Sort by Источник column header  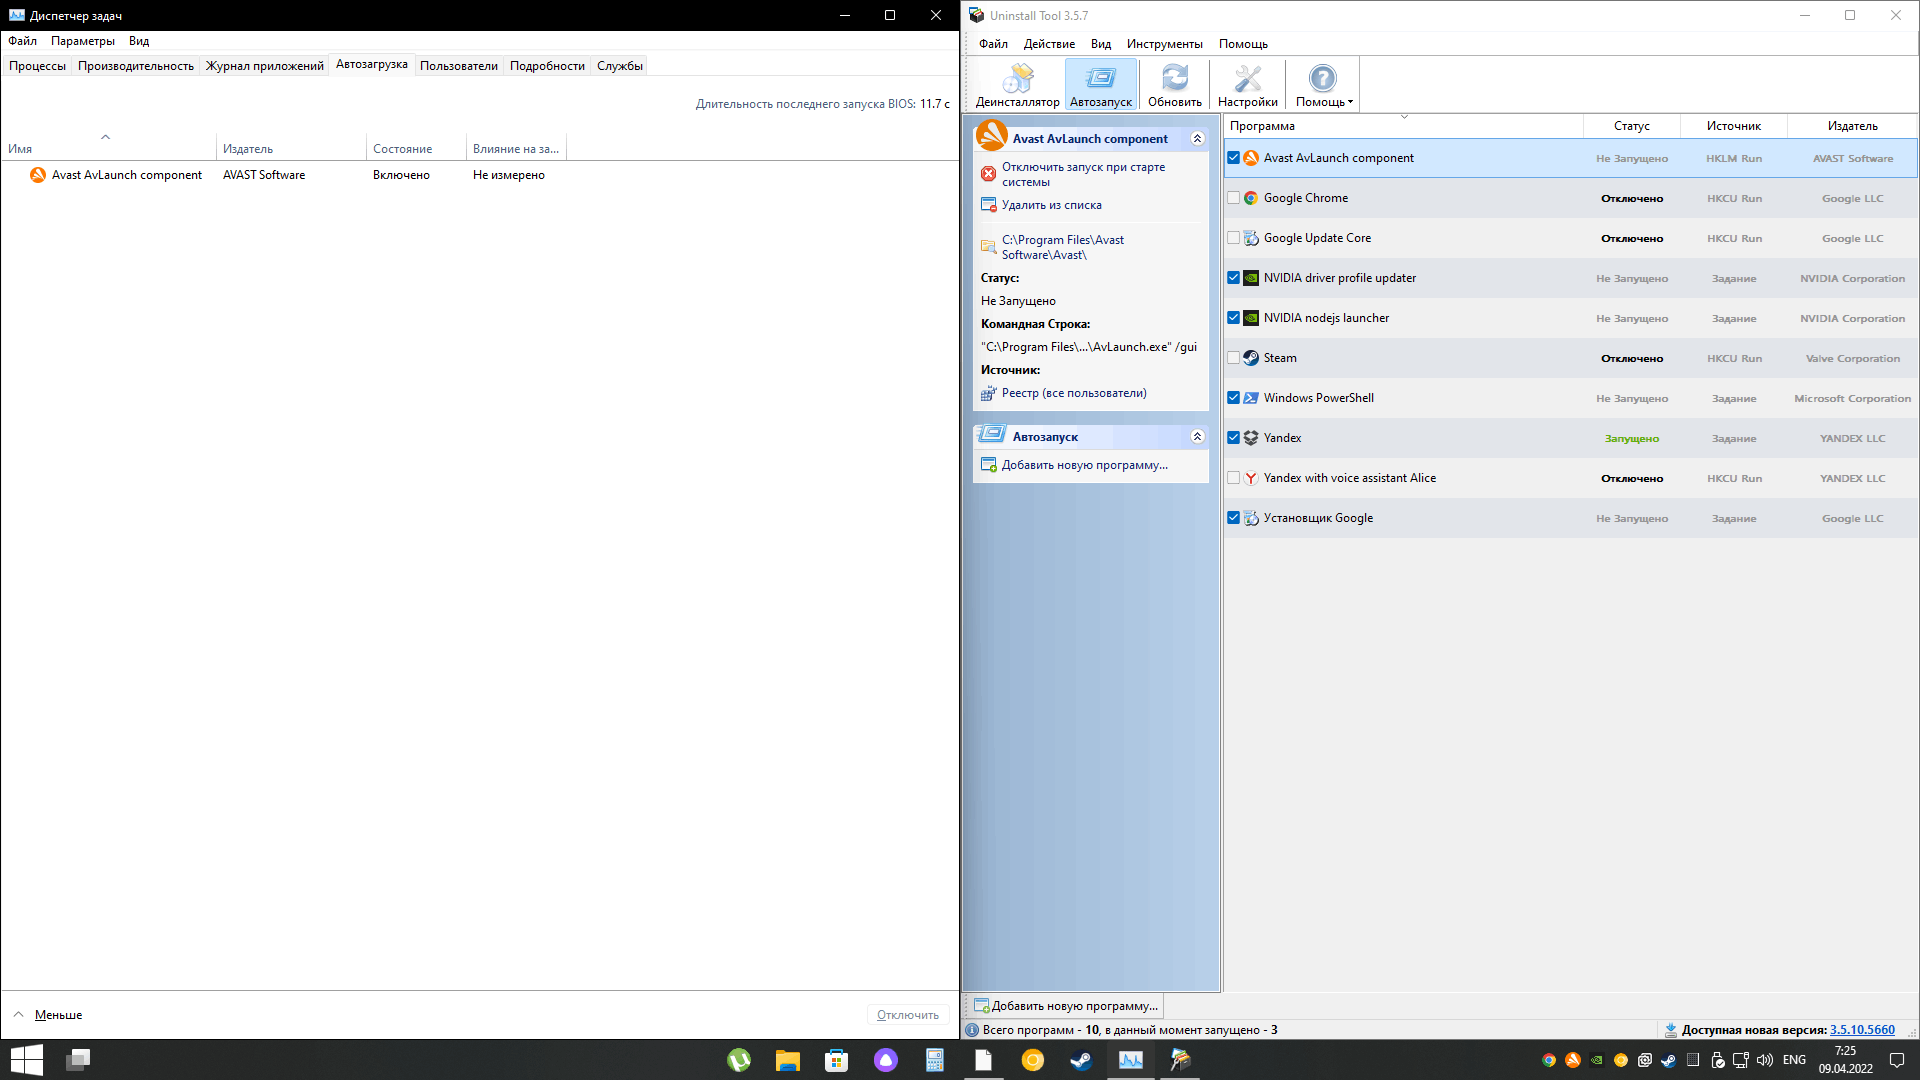[1733, 126]
